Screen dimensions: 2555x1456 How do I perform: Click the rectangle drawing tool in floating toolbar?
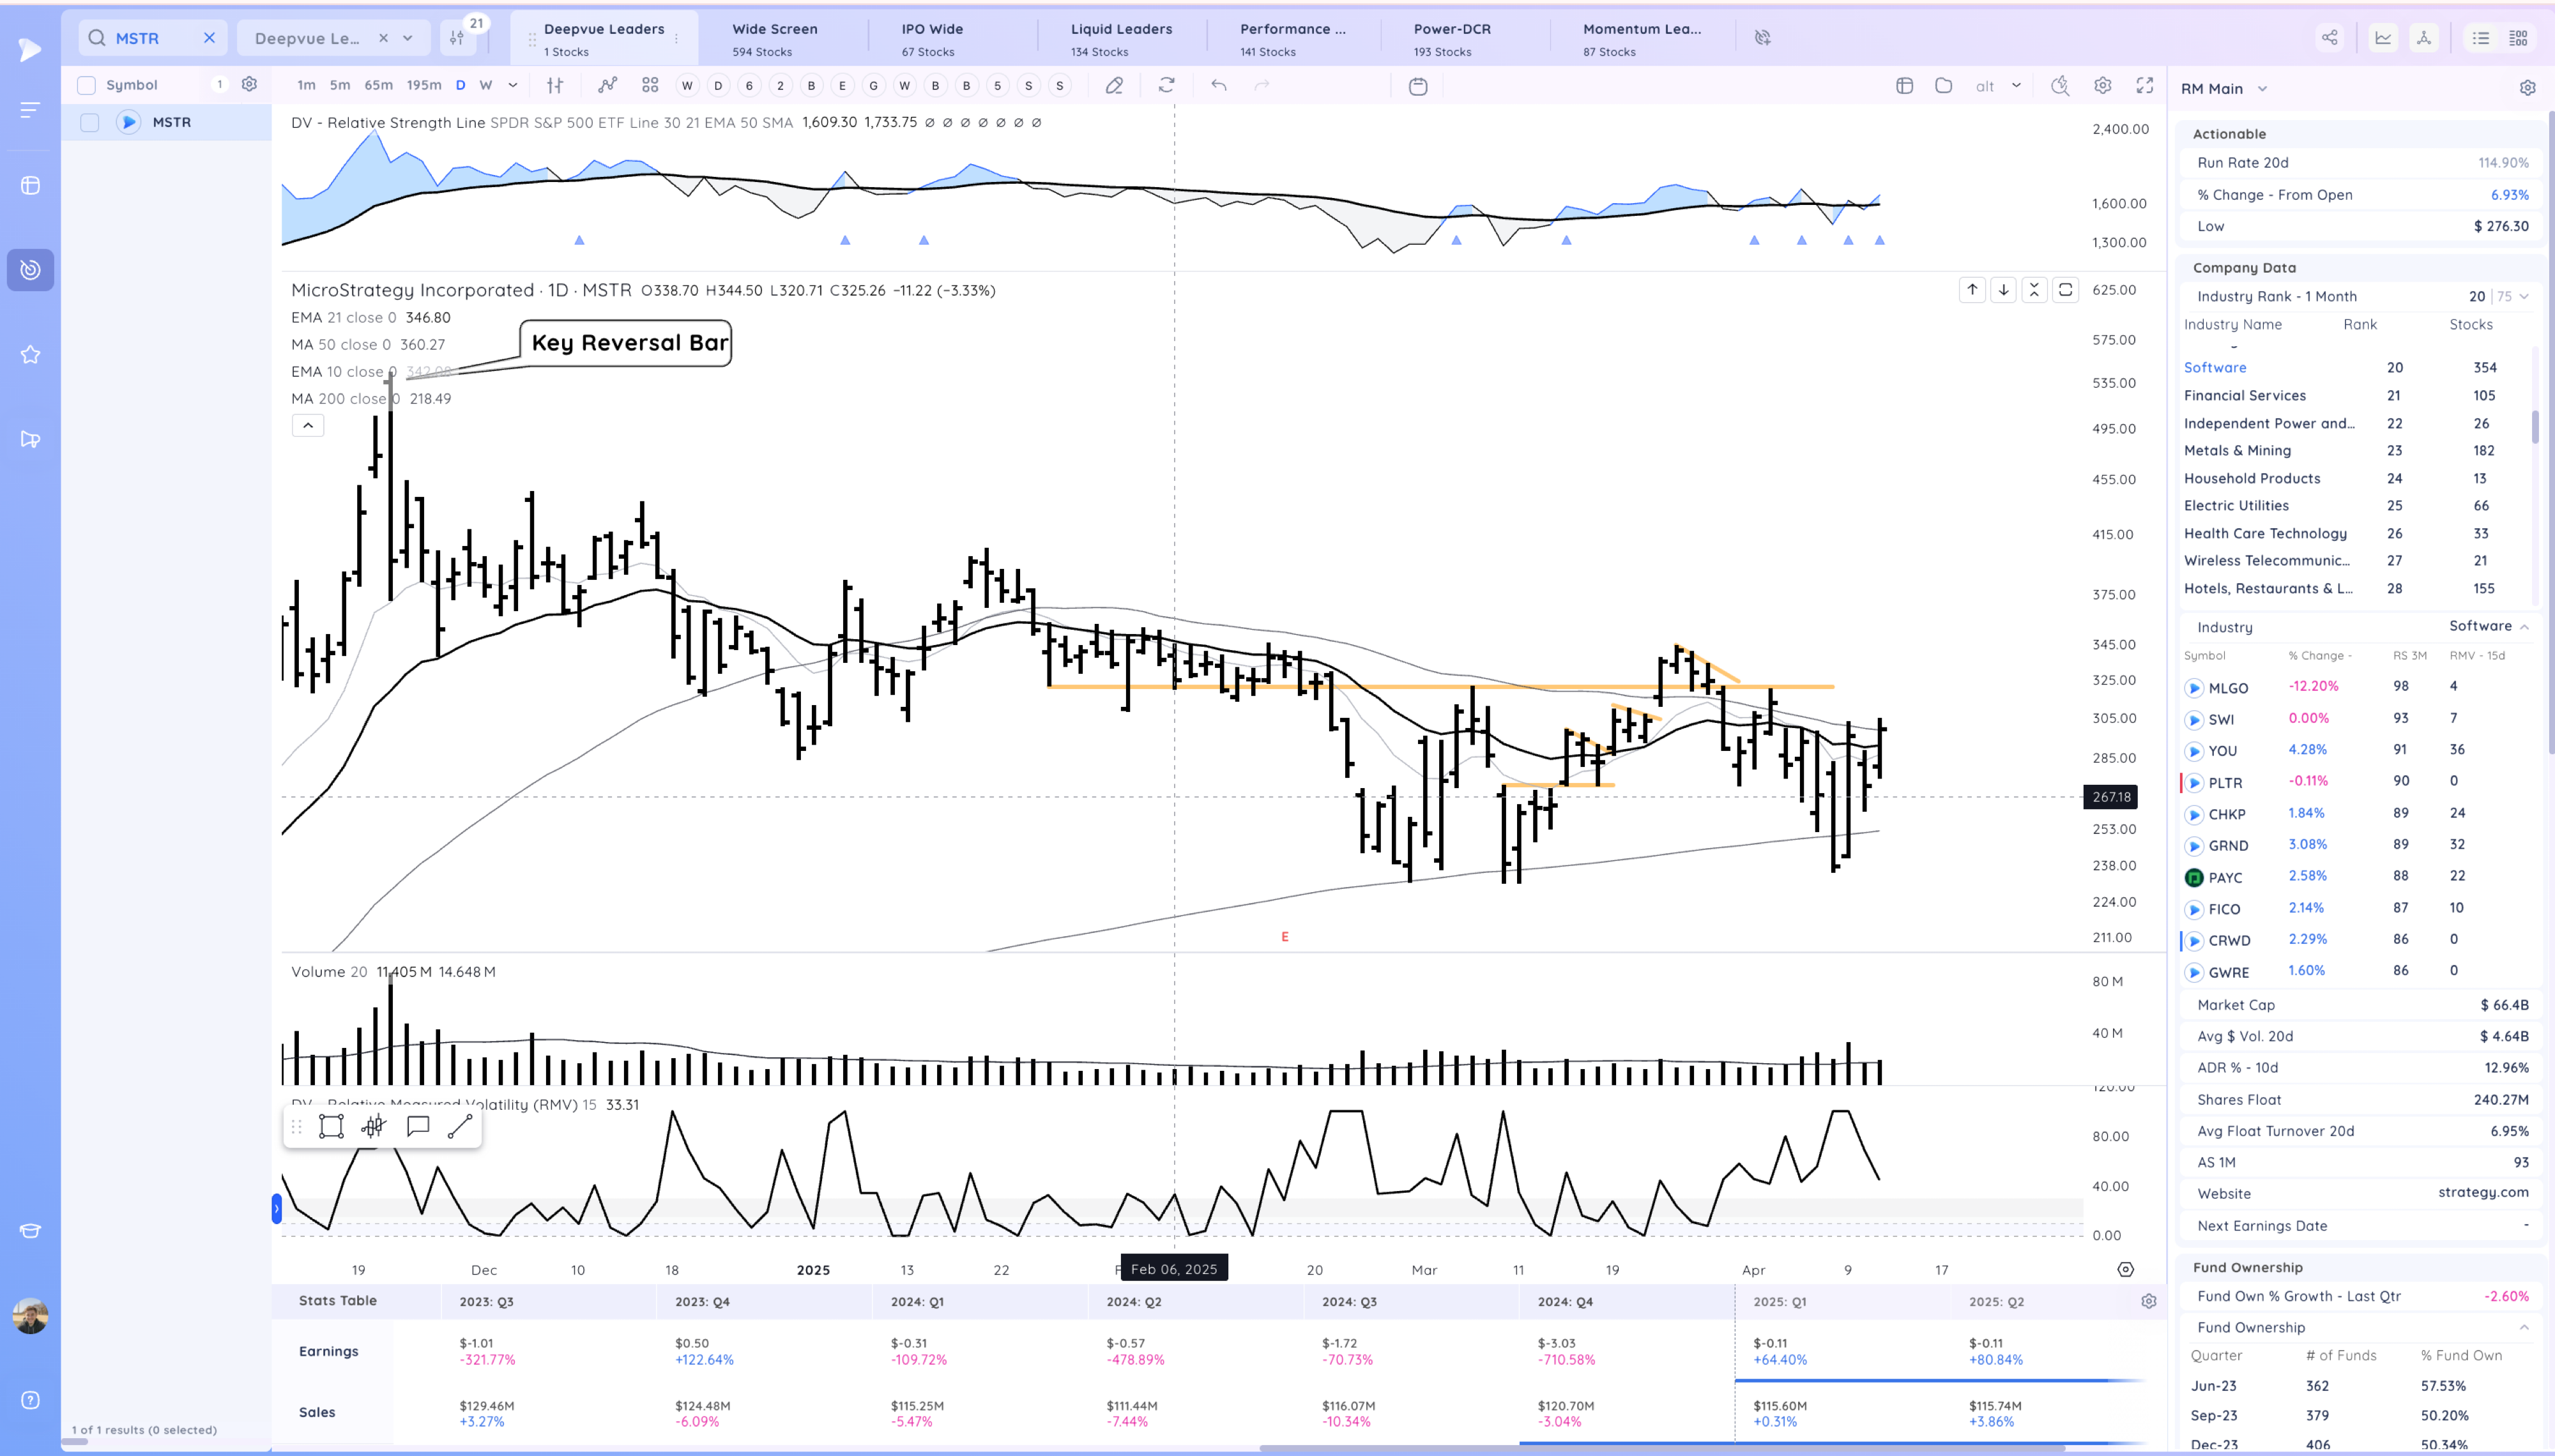point(331,1127)
